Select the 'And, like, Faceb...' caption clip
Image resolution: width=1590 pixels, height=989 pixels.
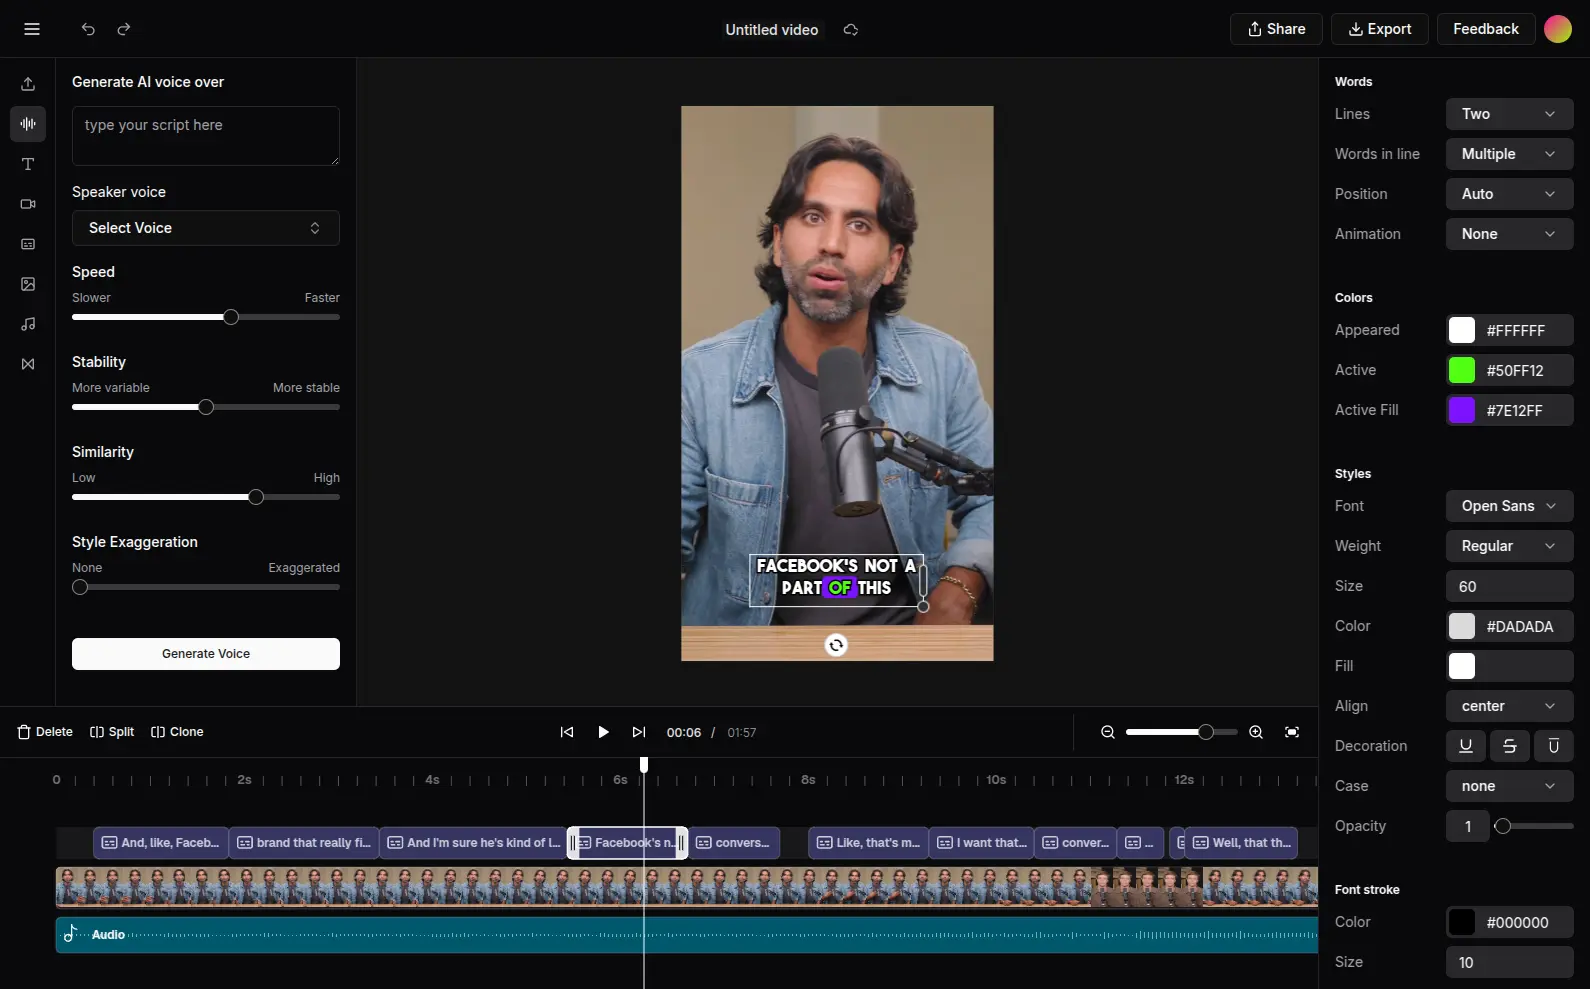click(161, 843)
